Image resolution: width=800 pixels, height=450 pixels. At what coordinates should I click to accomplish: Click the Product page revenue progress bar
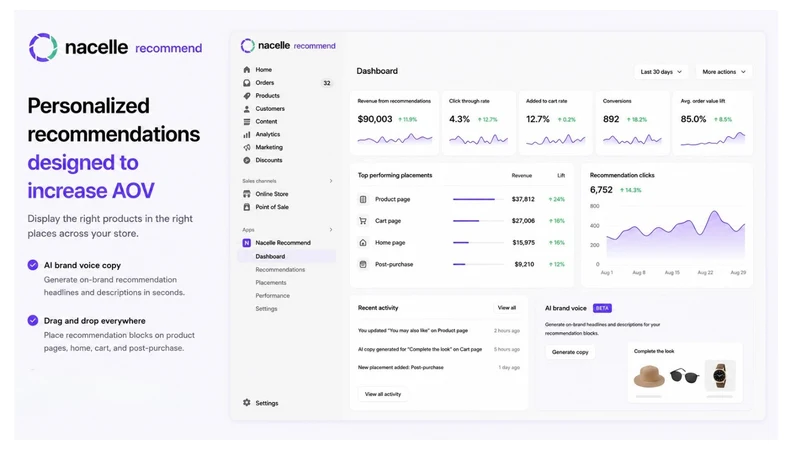point(478,199)
